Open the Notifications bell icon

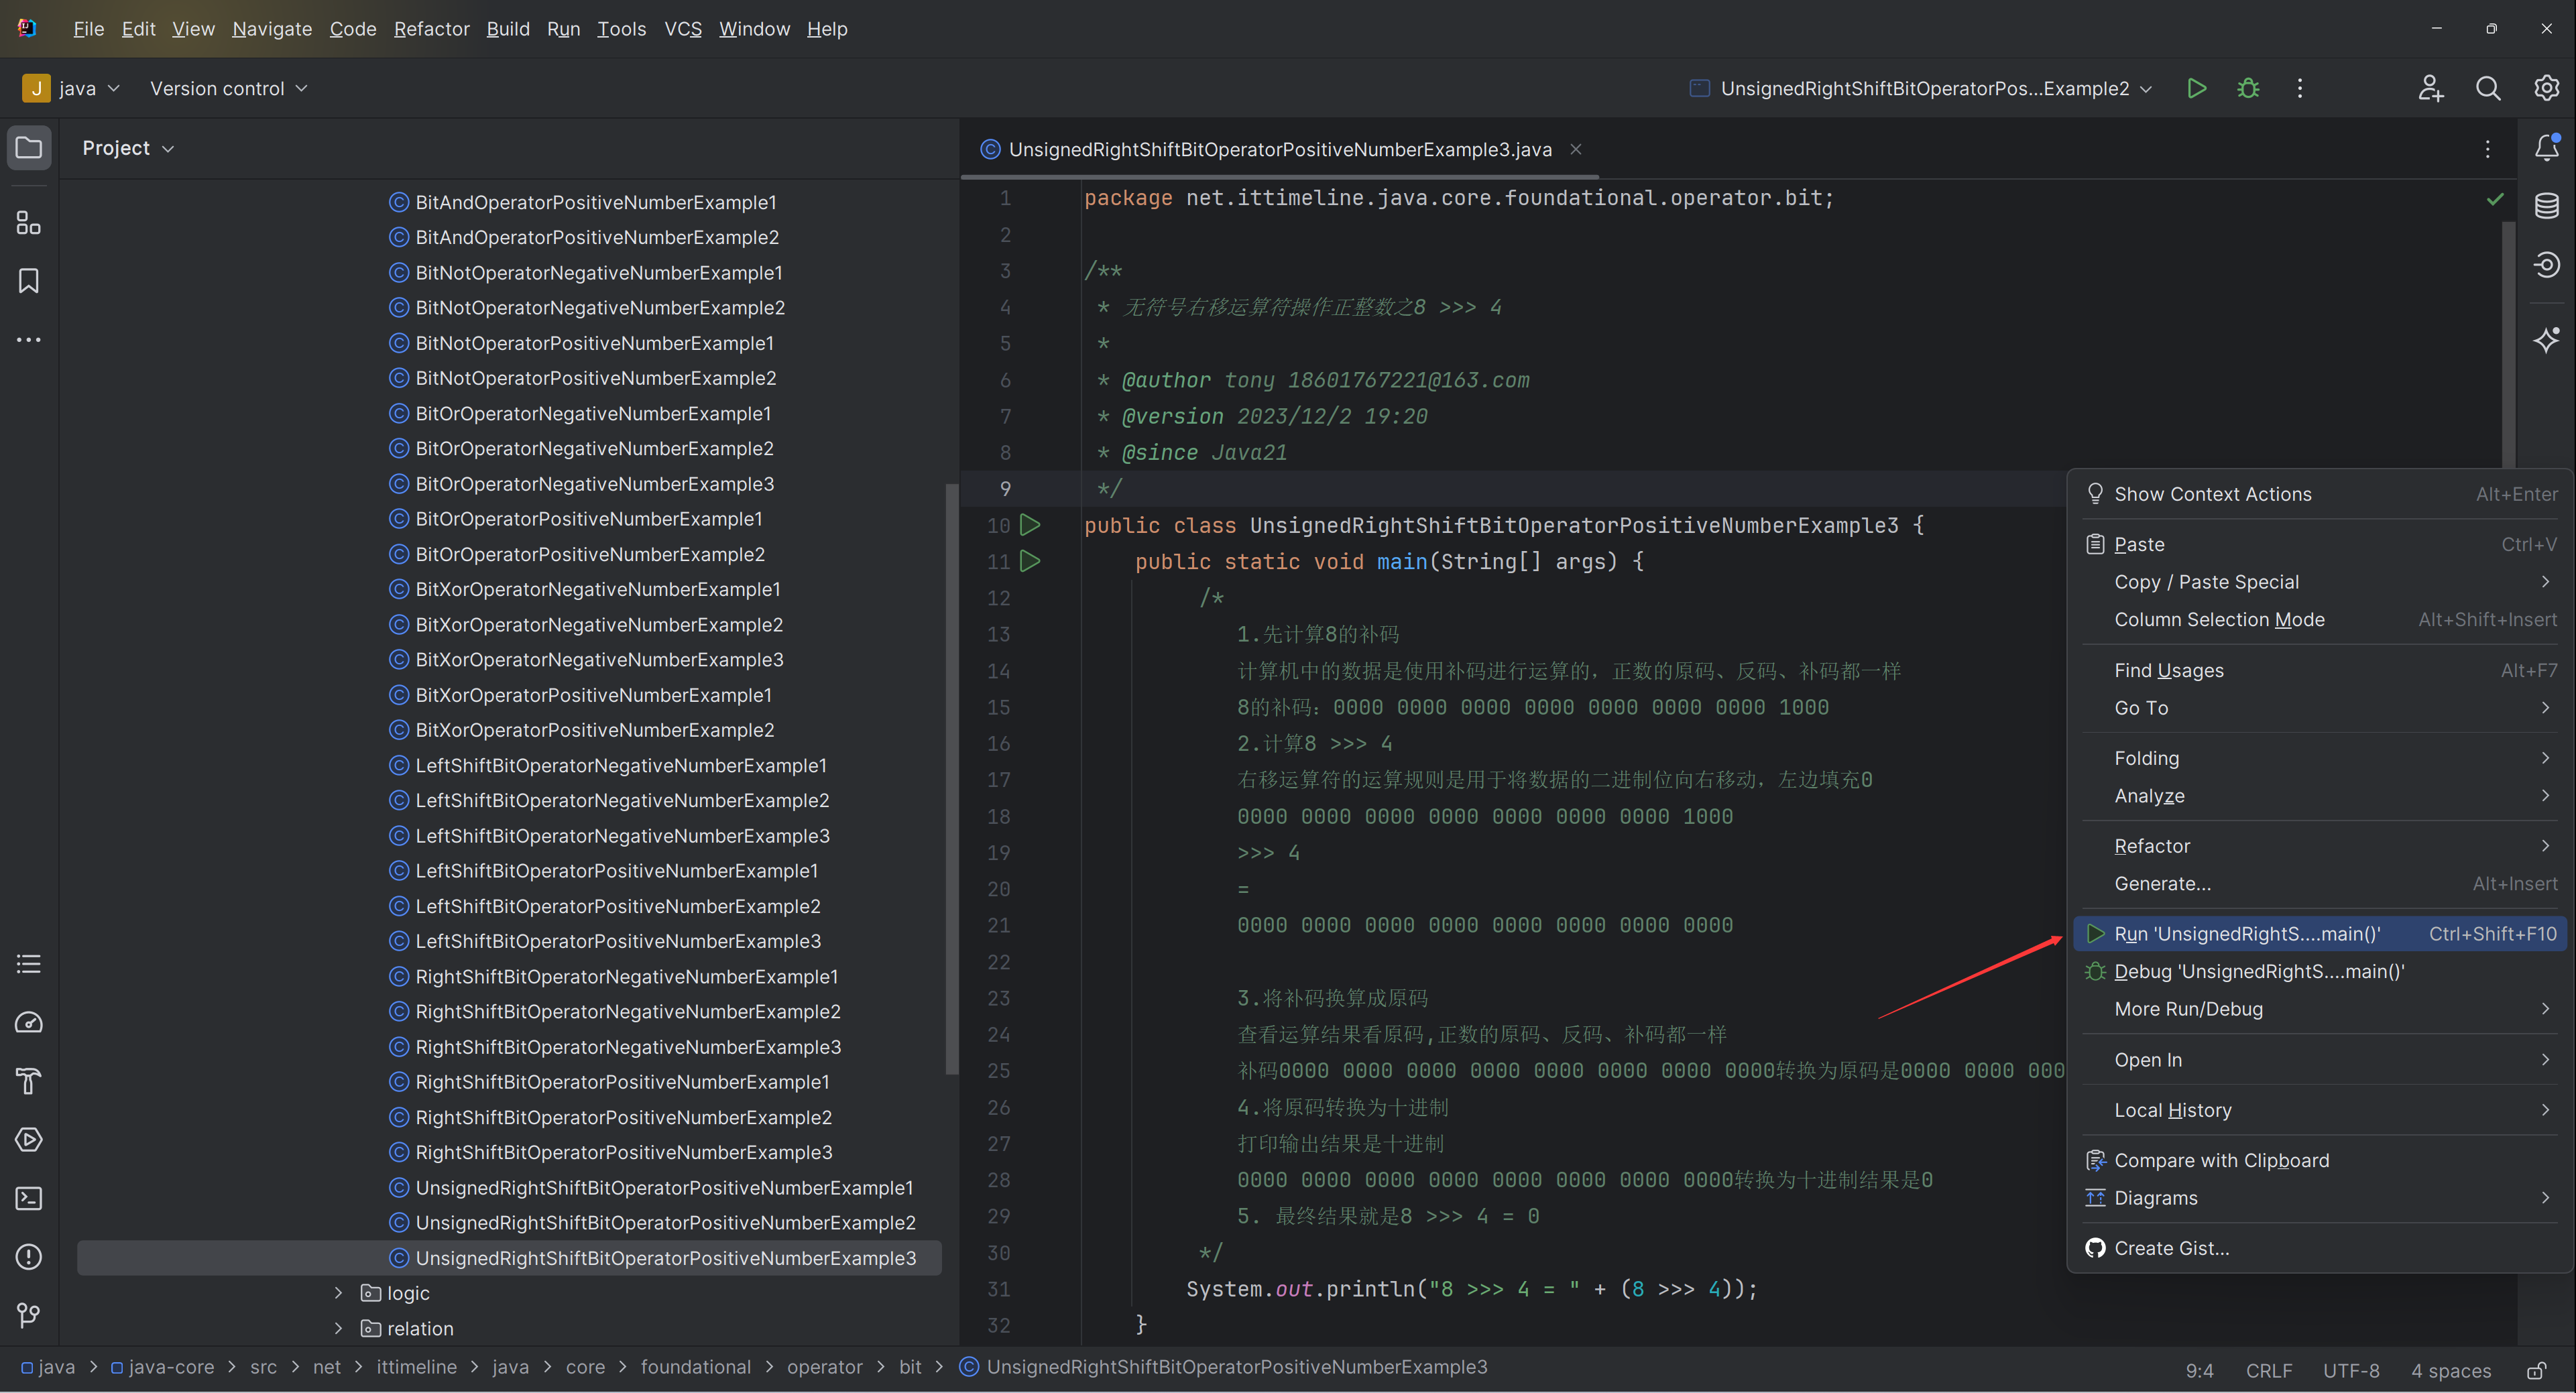[x=2546, y=148]
